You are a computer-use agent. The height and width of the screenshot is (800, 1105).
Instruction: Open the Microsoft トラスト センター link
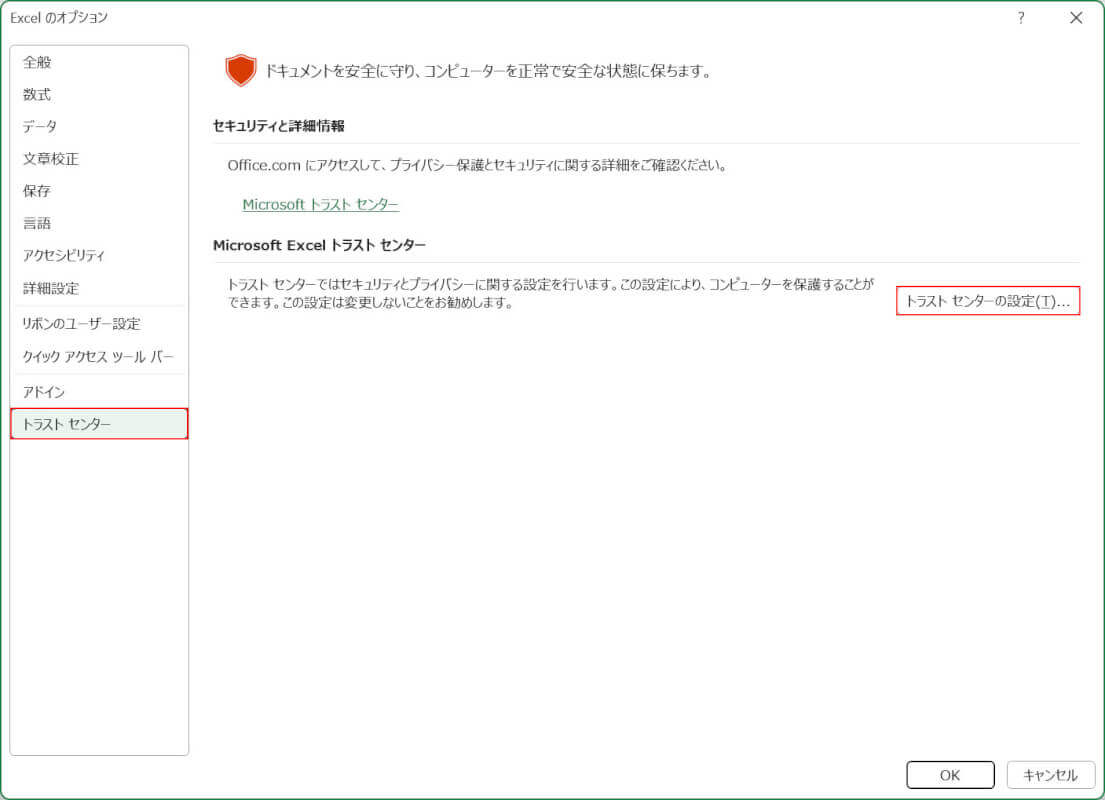(x=320, y=204)
